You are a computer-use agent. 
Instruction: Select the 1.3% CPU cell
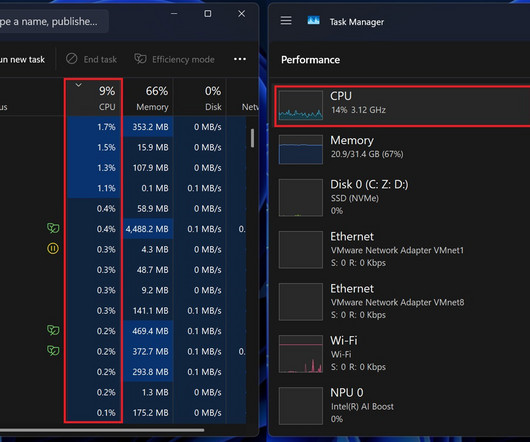click(x=93, y=168)
